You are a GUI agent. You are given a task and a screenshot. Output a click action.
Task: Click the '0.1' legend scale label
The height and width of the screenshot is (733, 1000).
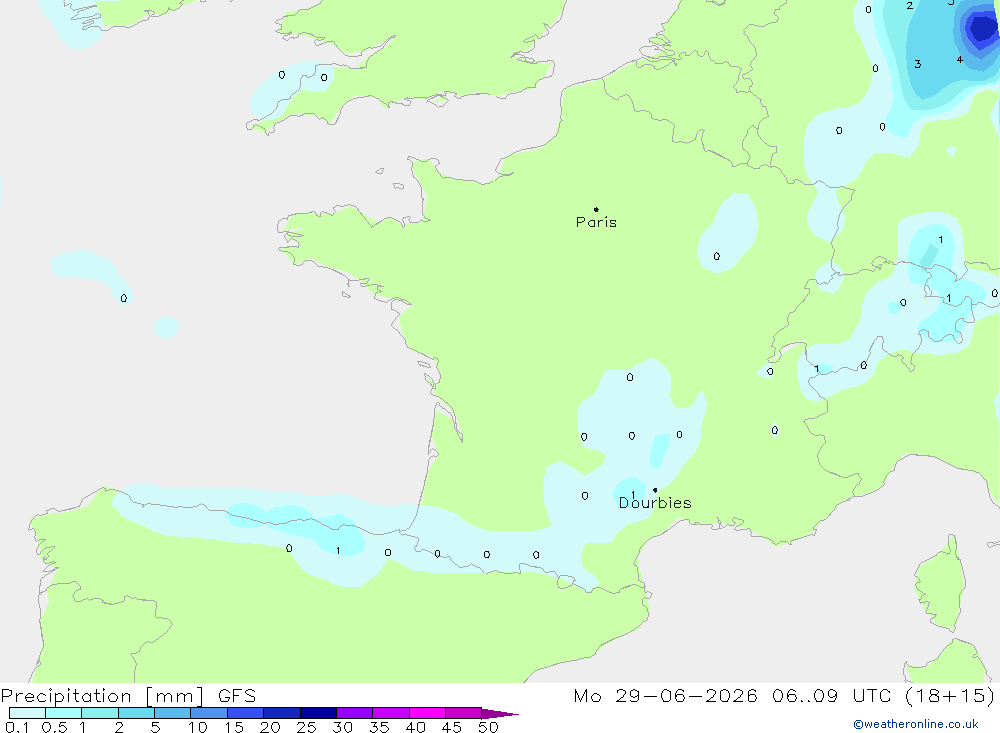[17, 727]
